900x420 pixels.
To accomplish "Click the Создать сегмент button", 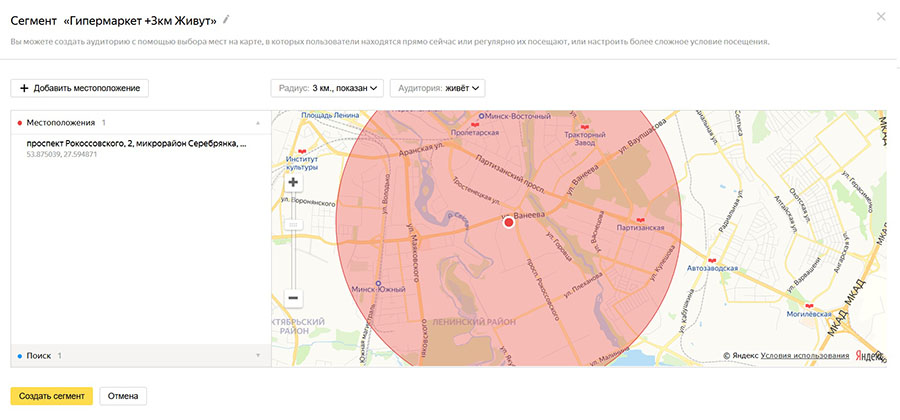I will tap(51, 395).
